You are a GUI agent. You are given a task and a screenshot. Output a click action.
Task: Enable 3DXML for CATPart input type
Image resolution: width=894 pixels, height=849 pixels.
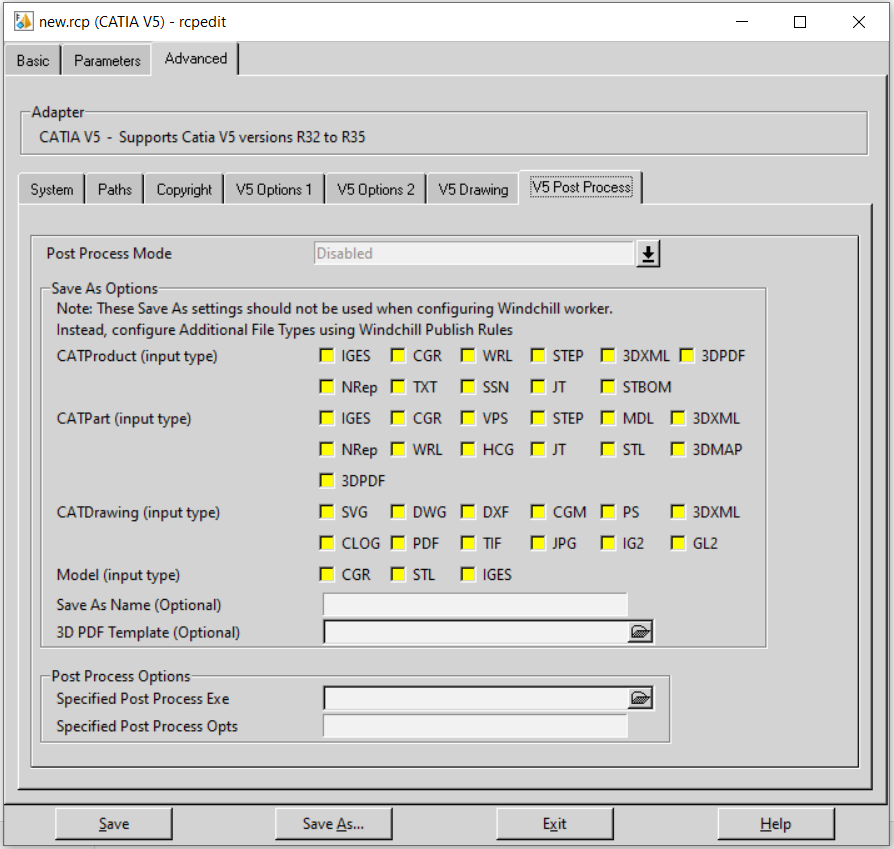click(x=678, y=419)
